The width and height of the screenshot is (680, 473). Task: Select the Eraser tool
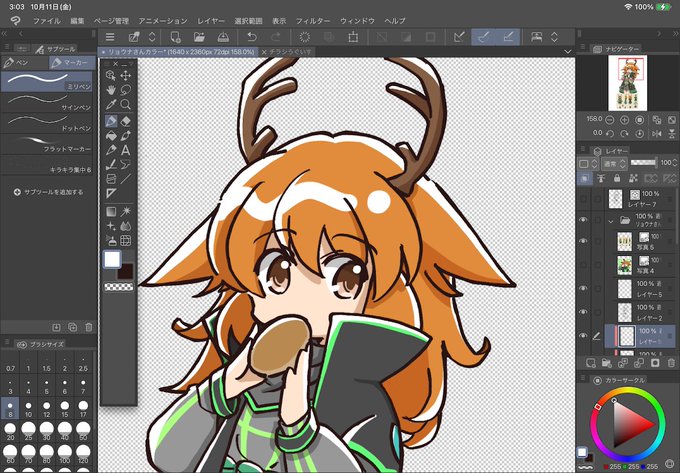coord(126,121)
